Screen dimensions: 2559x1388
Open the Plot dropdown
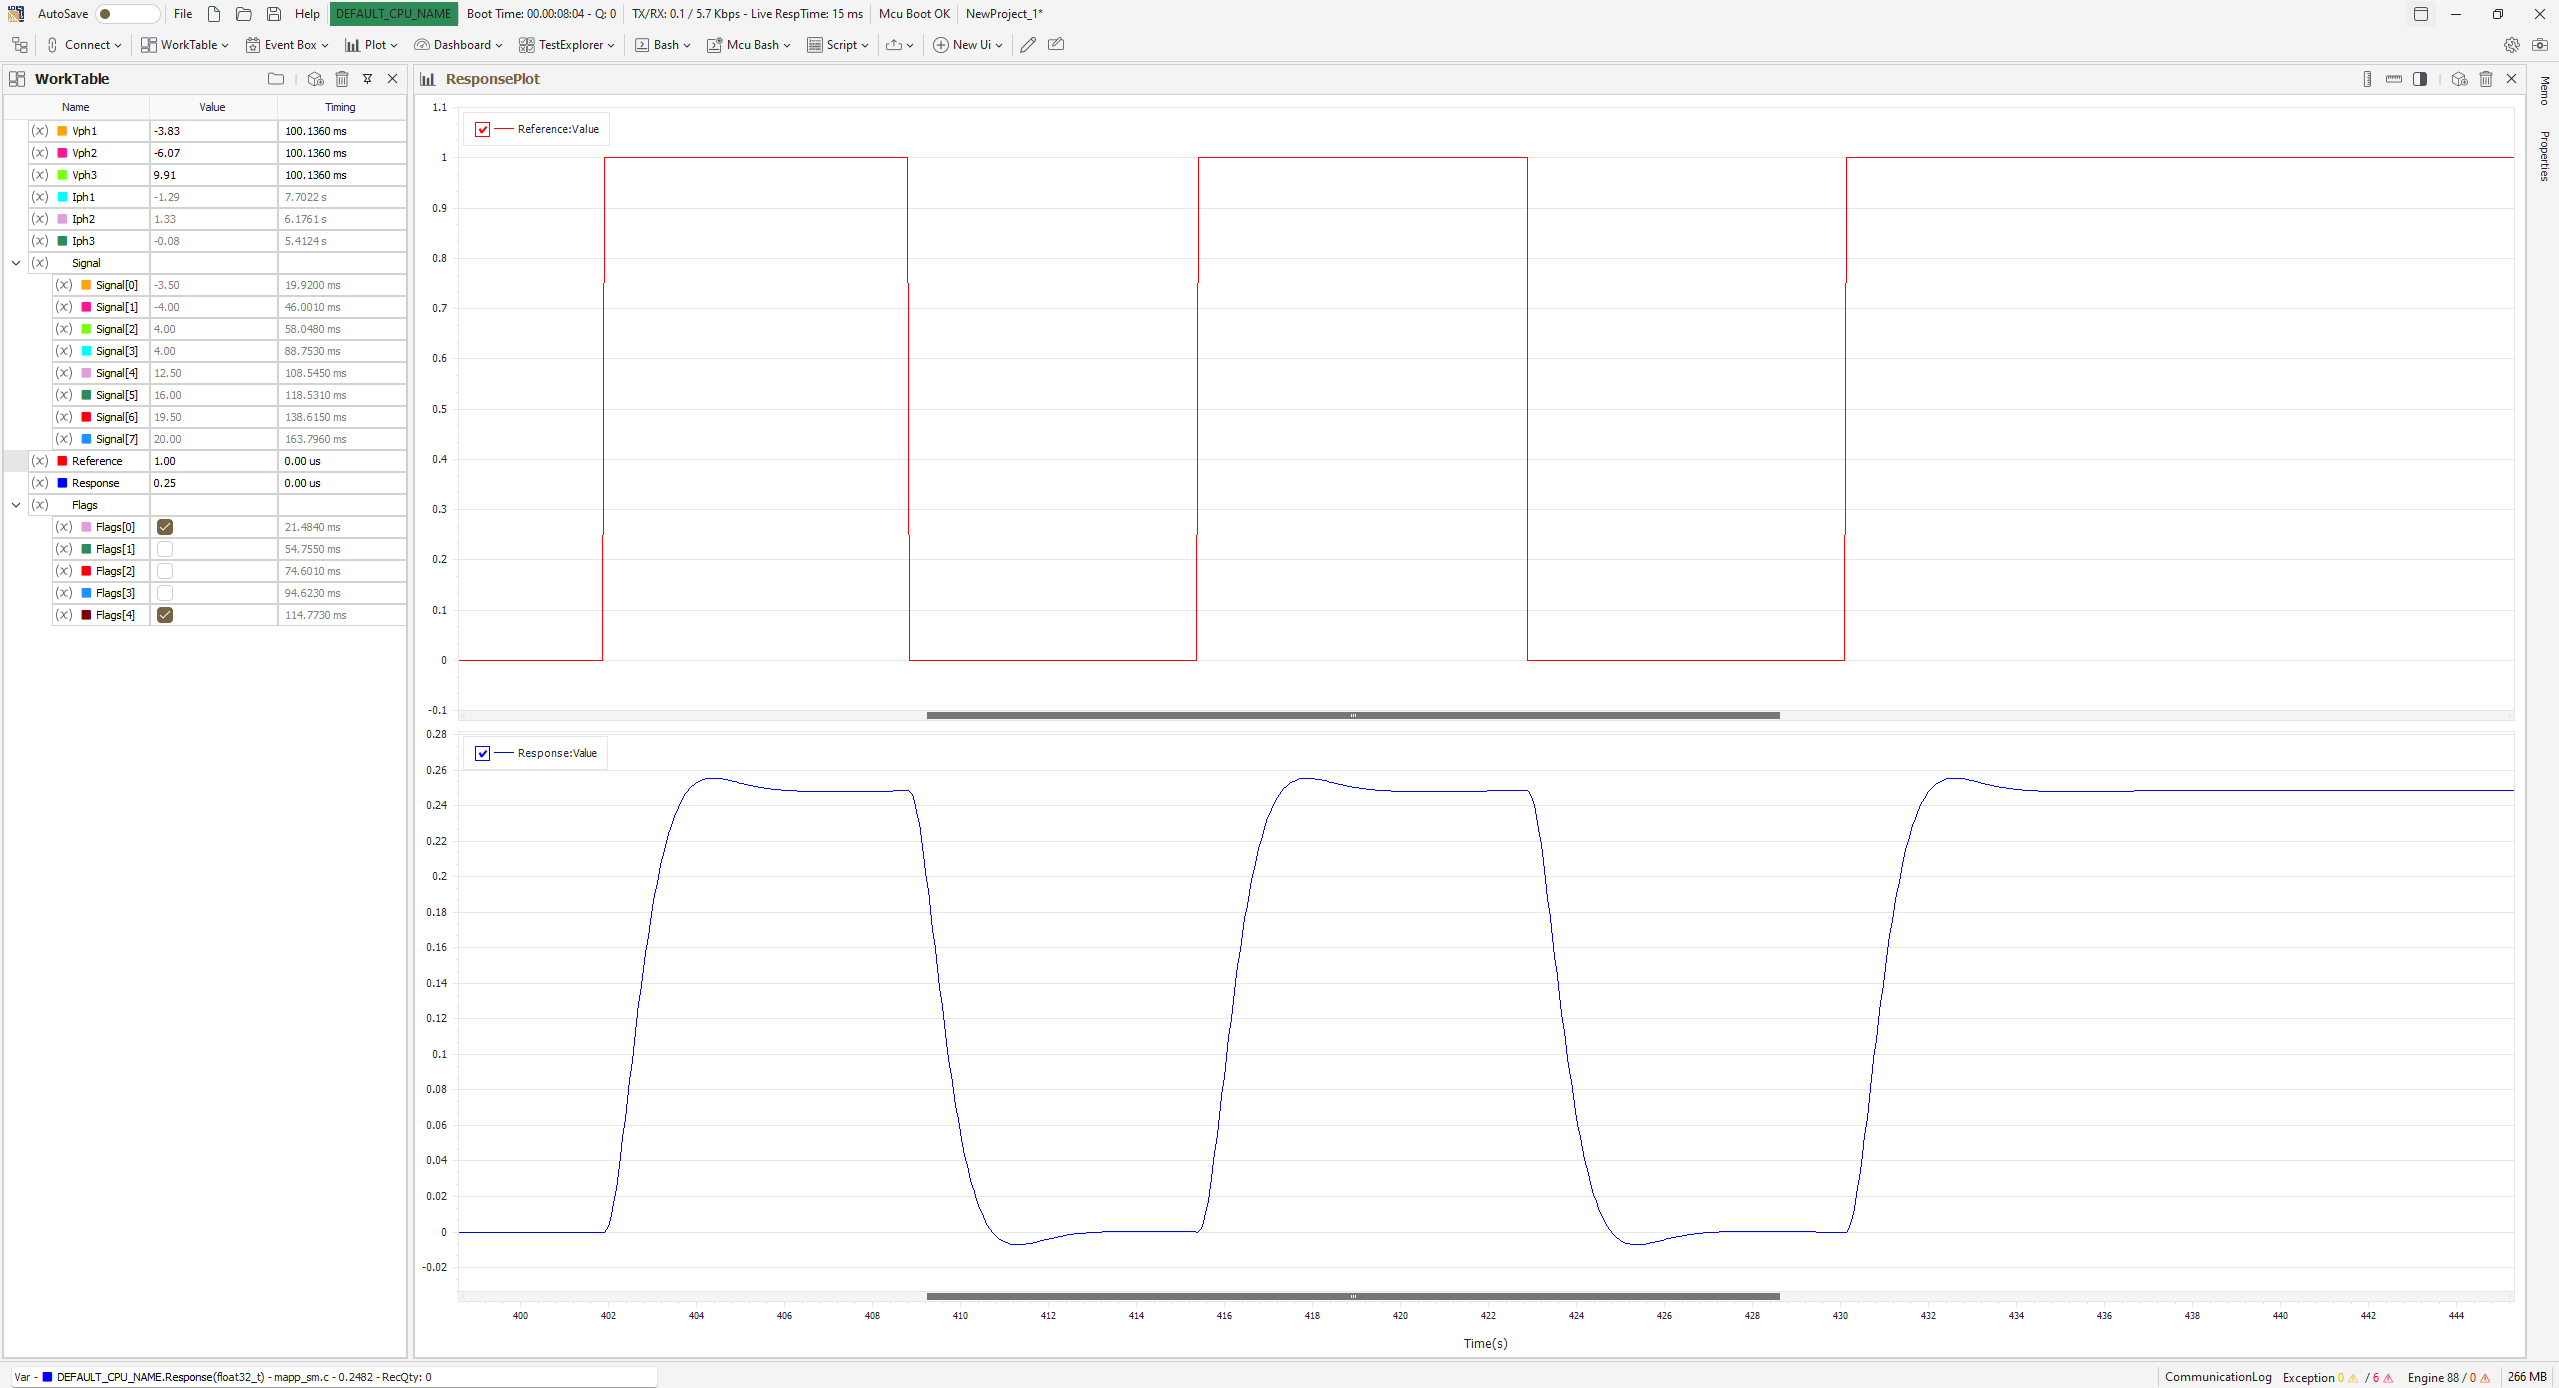click(371, 45)
